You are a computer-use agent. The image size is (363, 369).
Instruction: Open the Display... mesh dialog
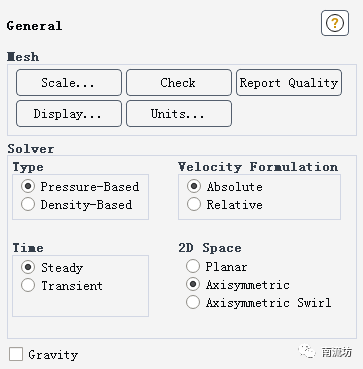tap(69, 114)
